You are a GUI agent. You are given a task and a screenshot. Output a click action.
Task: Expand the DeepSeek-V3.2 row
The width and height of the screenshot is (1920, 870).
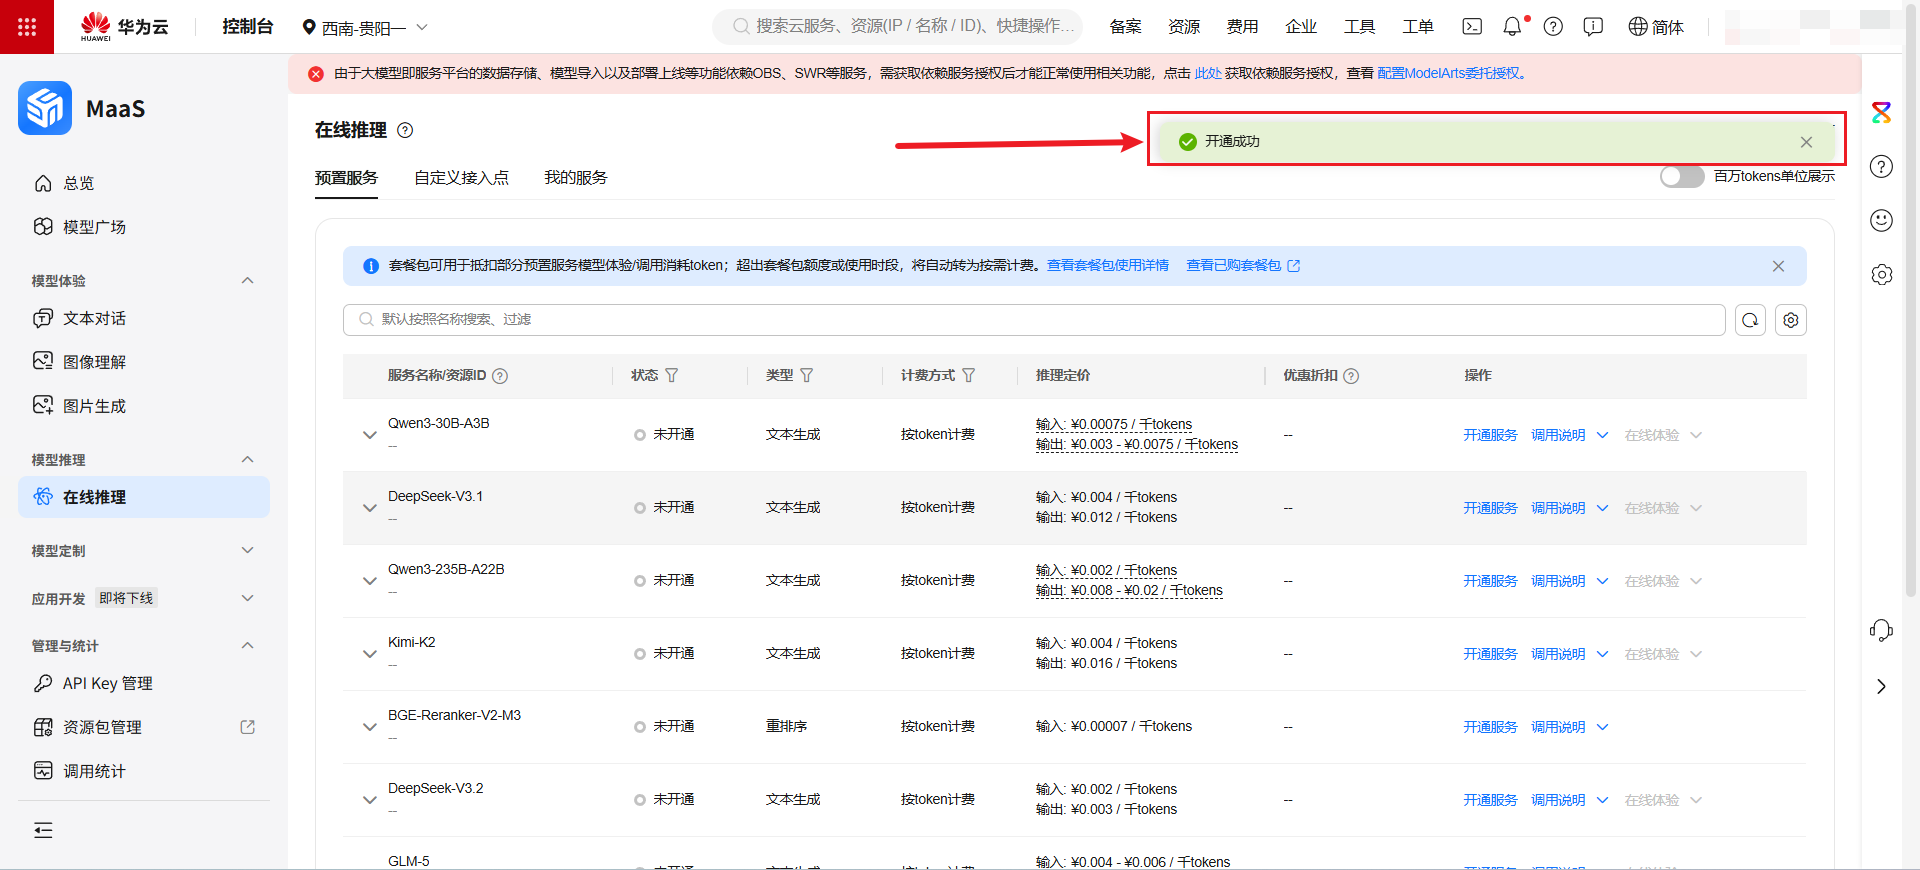(369, 800)
